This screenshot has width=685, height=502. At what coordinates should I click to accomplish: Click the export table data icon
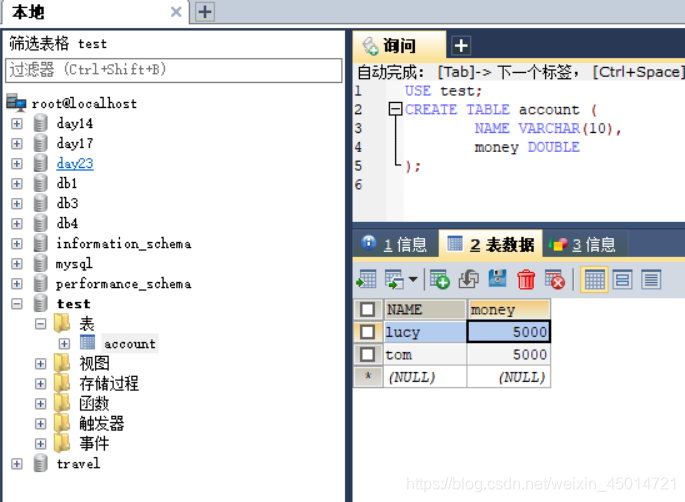pyautogui.click(x=366, y=280)
